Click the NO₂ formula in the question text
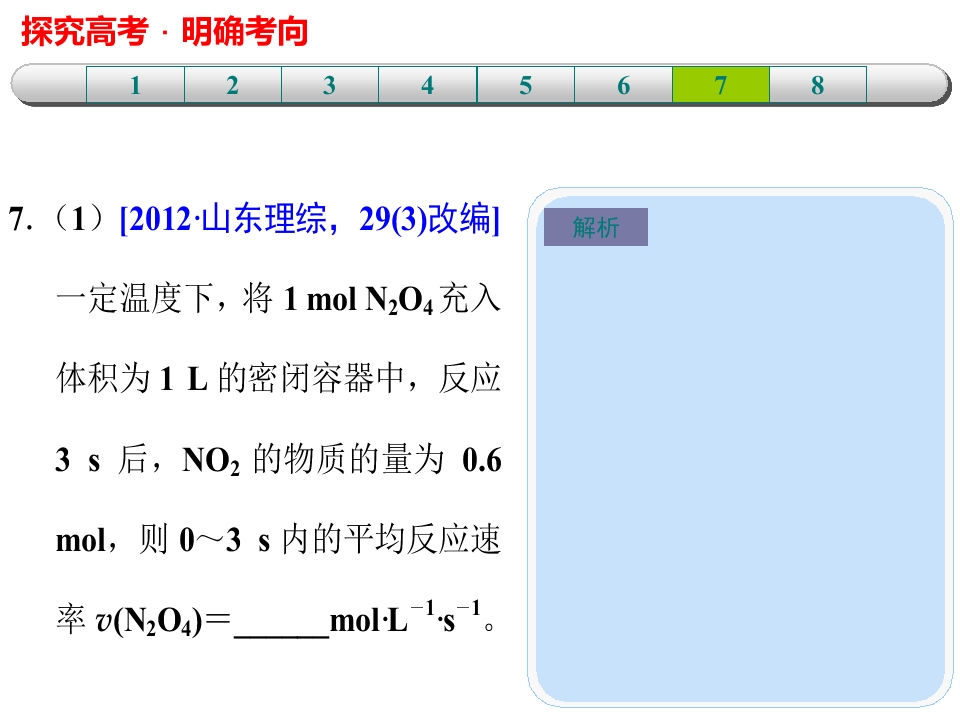 211,460
